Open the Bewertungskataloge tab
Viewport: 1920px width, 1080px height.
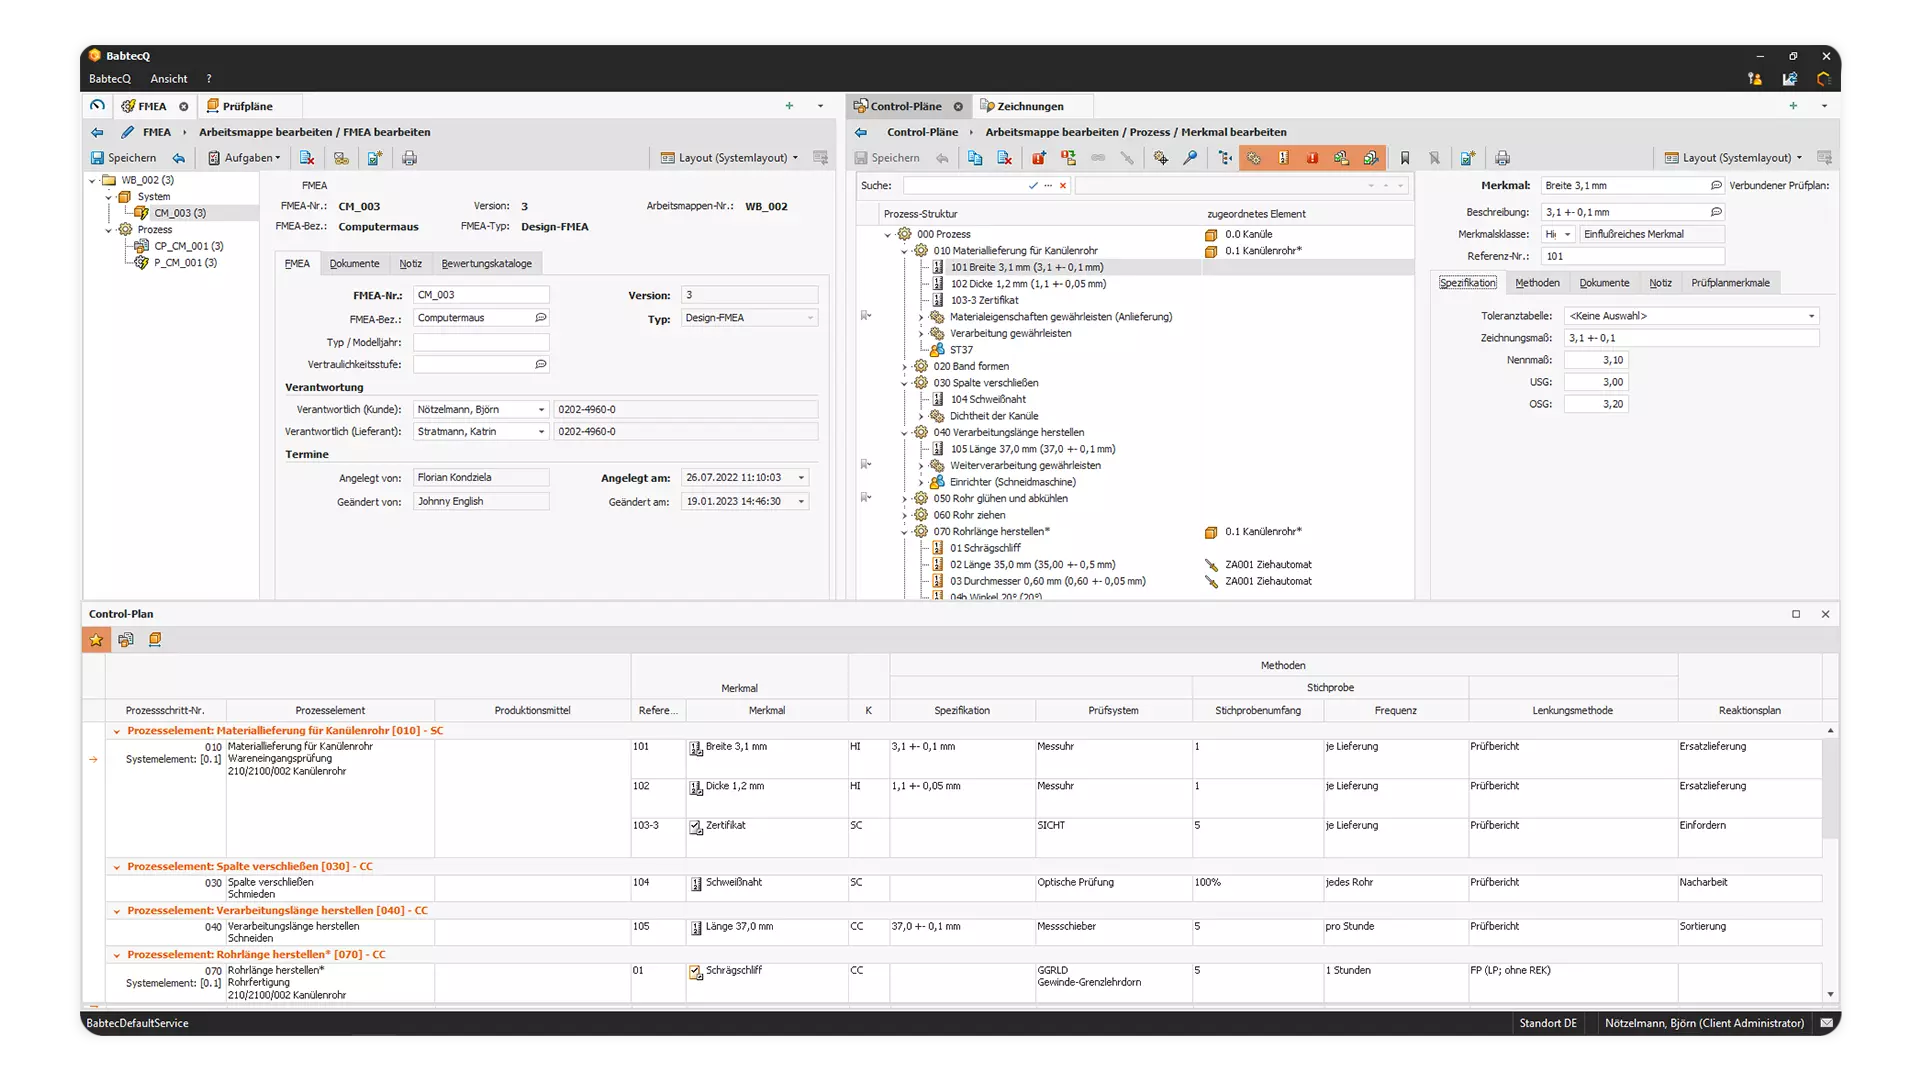click(487, 264)
